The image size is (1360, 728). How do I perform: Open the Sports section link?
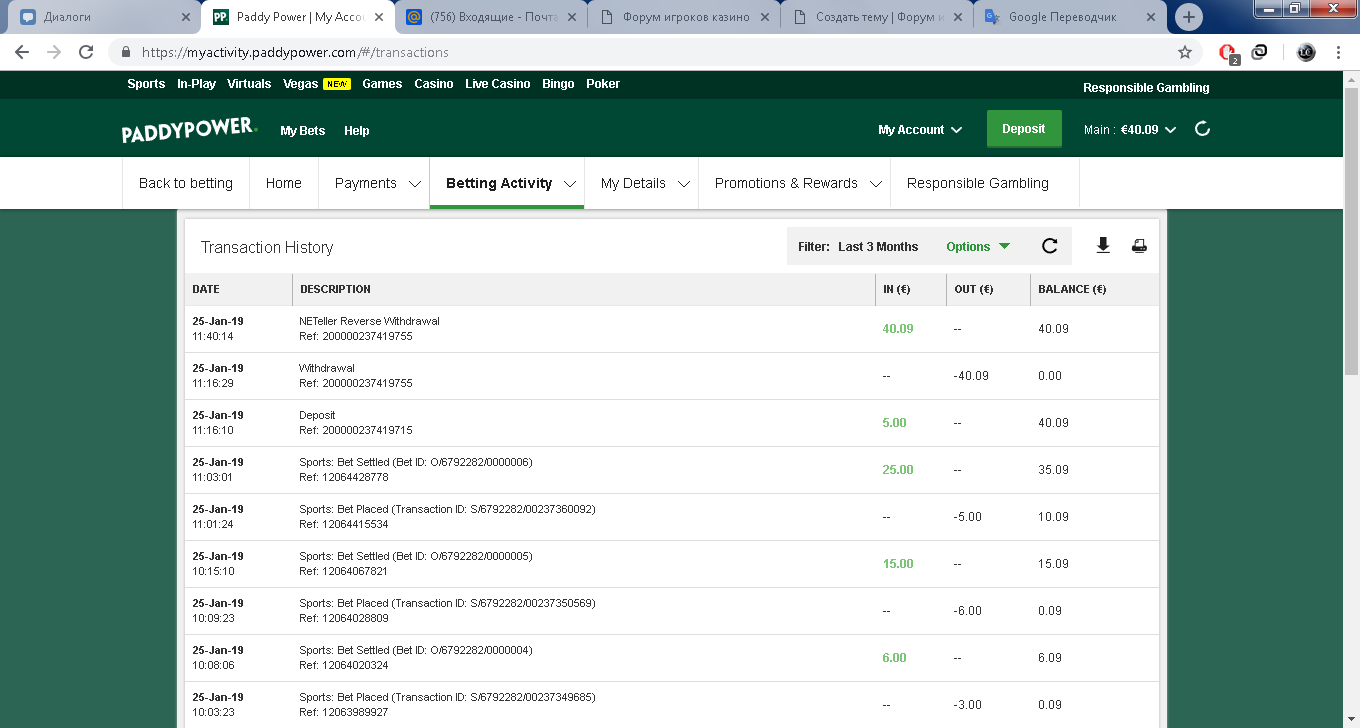[146, 84]
